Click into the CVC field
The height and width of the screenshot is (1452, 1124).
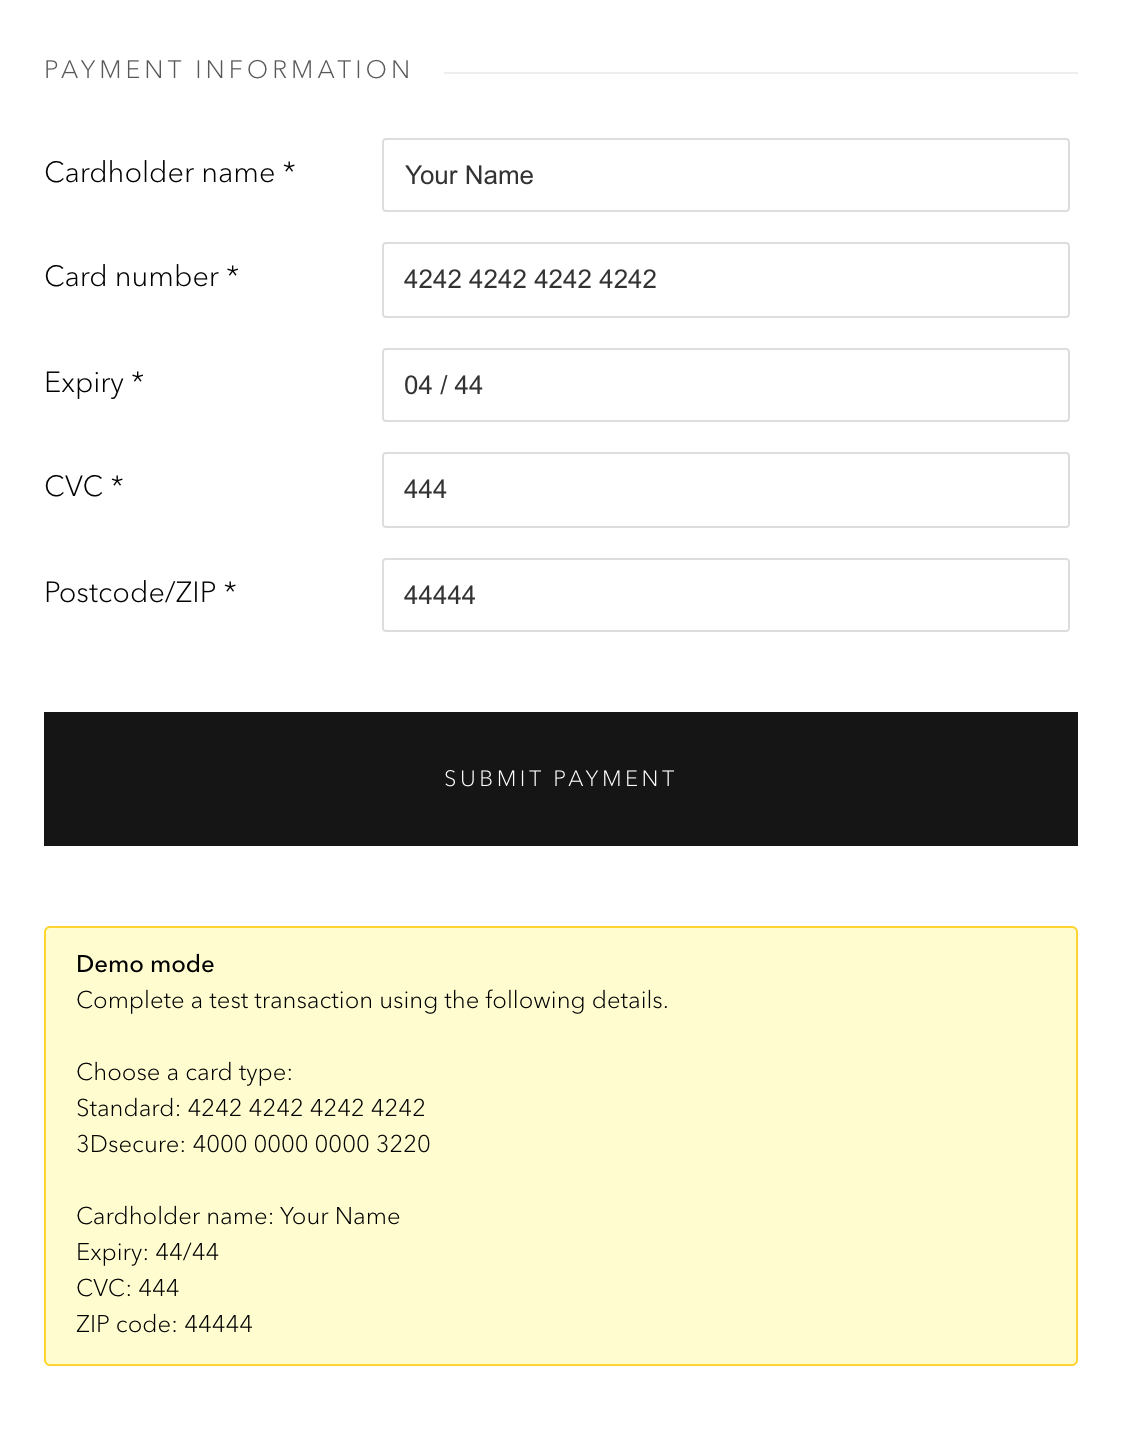pos(725,490)
